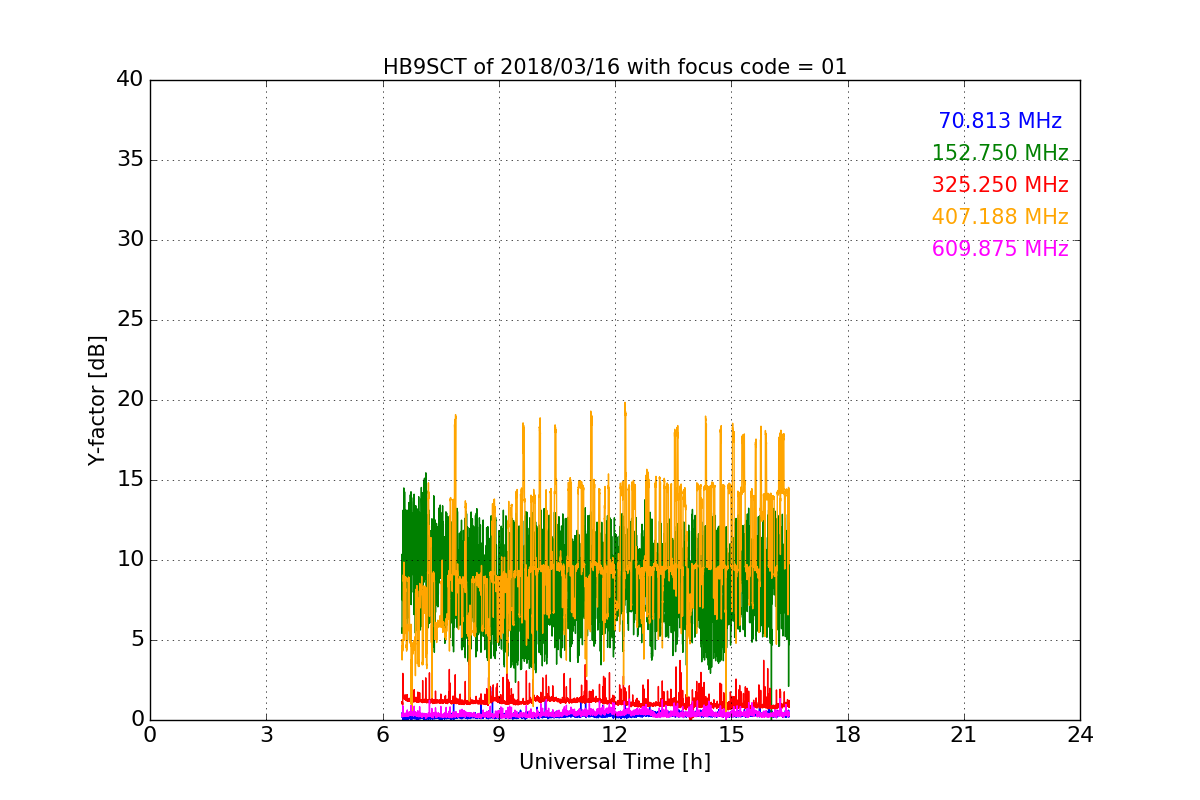This screenshot has height=800, width=1200.
Task: Click the x-axis tick label 18
Action: [848, 735]
